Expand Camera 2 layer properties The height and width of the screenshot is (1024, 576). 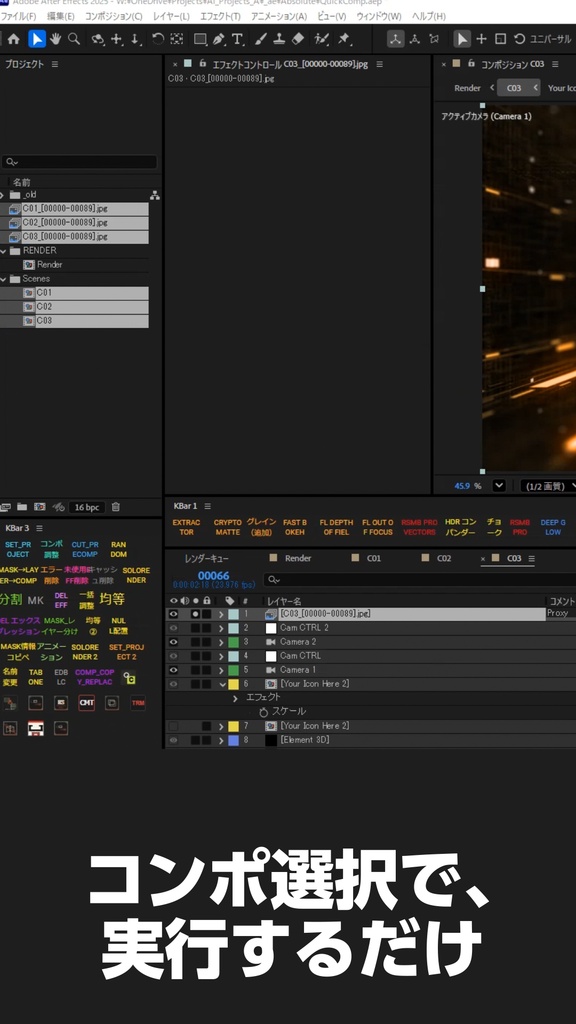221,642
